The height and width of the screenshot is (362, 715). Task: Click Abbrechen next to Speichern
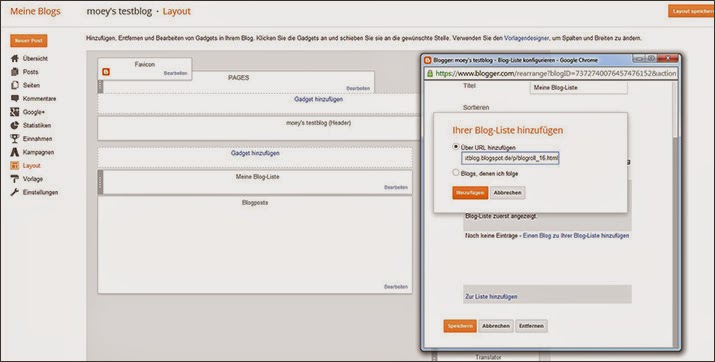496,326
